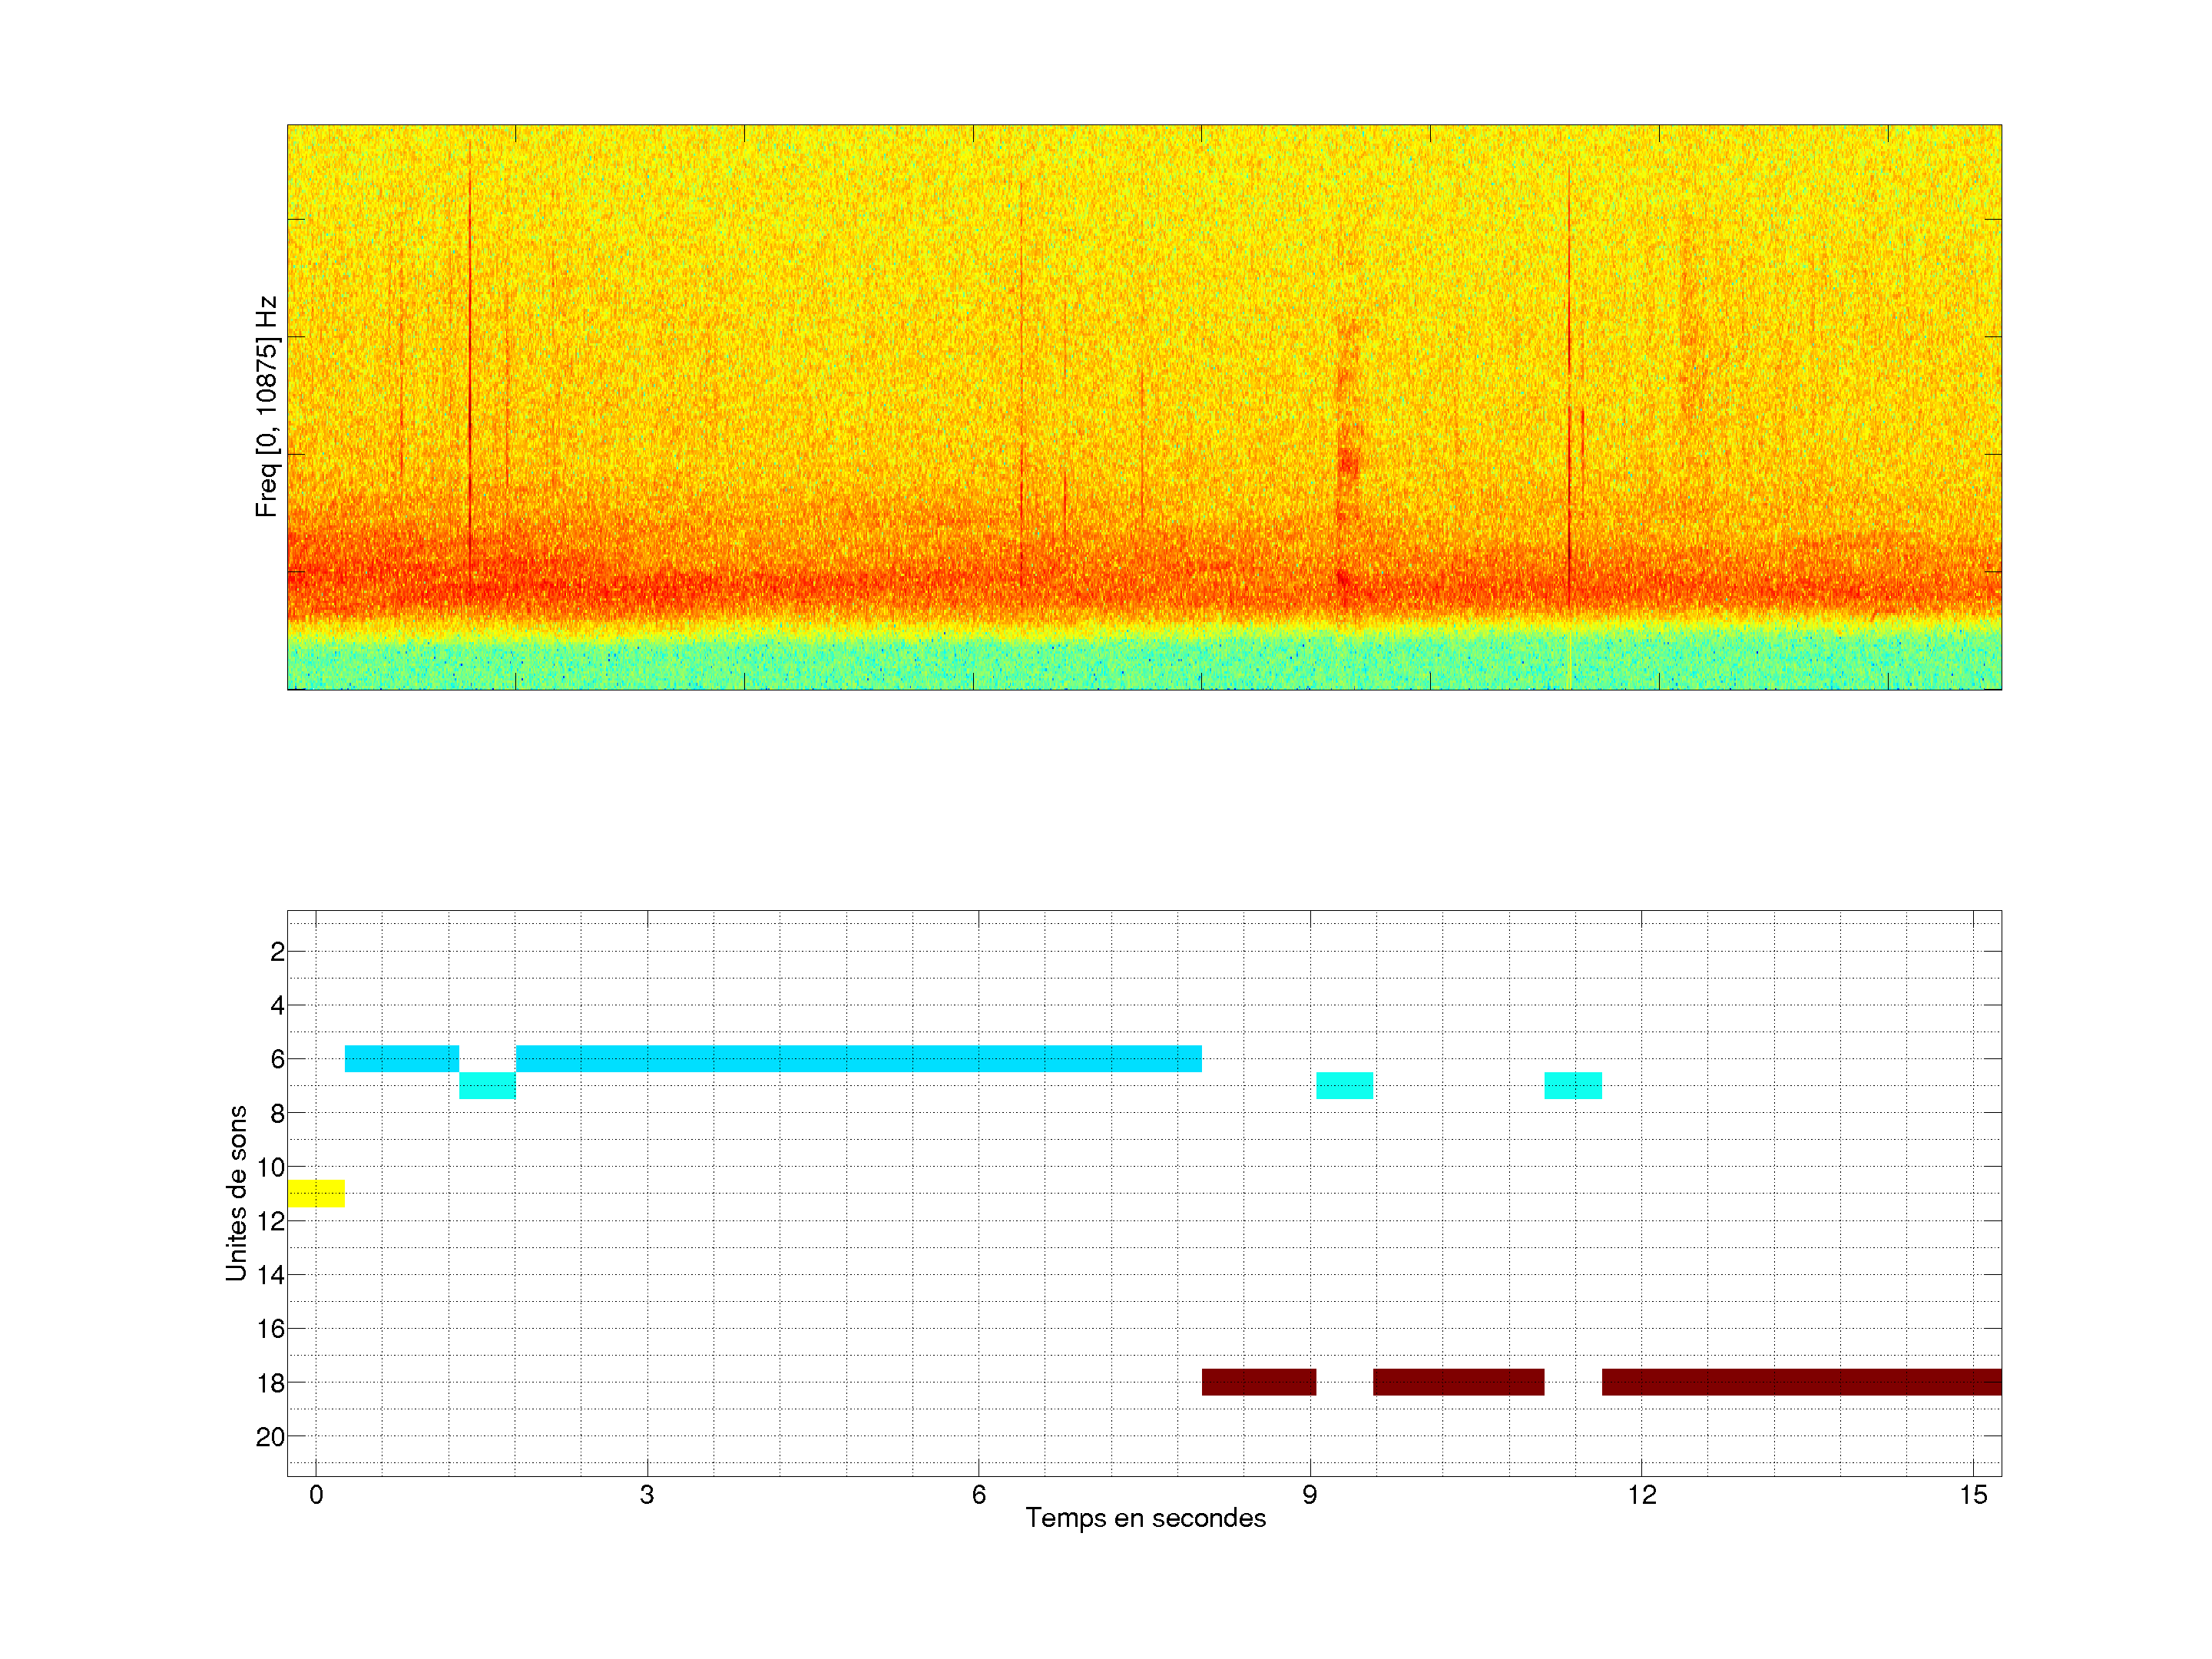
Task: Click the x-axis tick label 15
Action: pyautogui.click(x=1972, y=1495)
